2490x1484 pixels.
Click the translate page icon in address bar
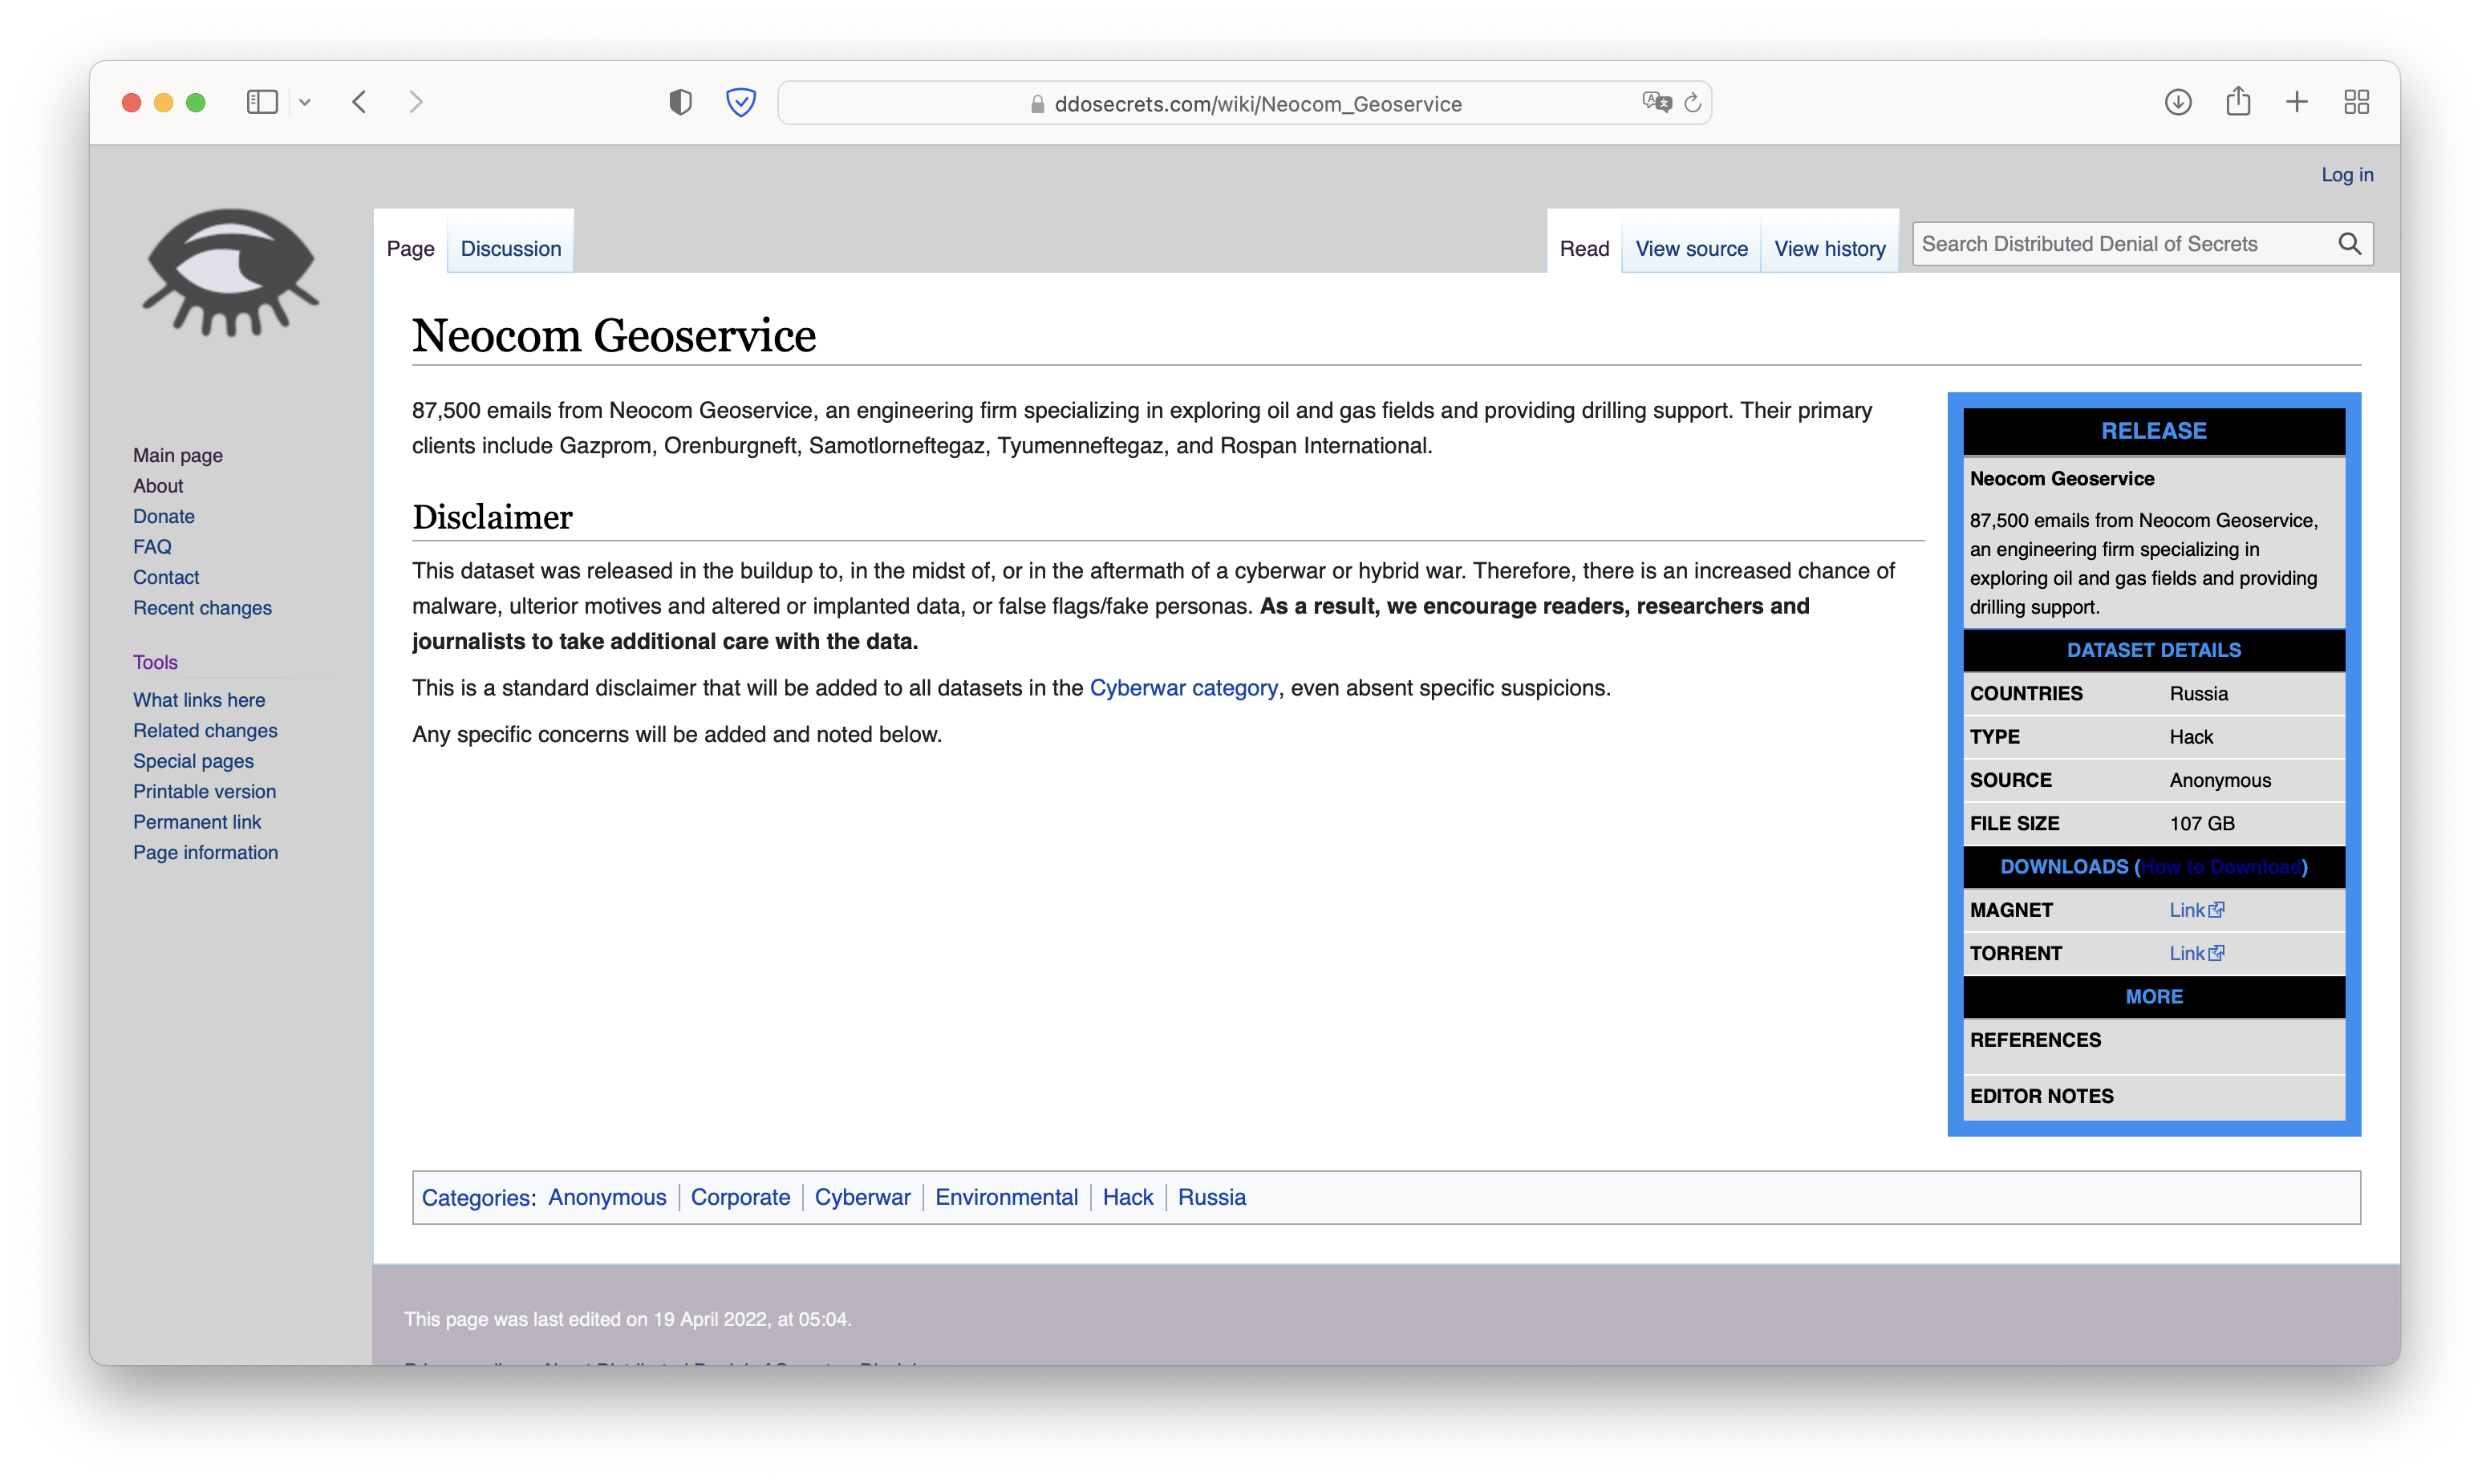[x=1656, y=102]
